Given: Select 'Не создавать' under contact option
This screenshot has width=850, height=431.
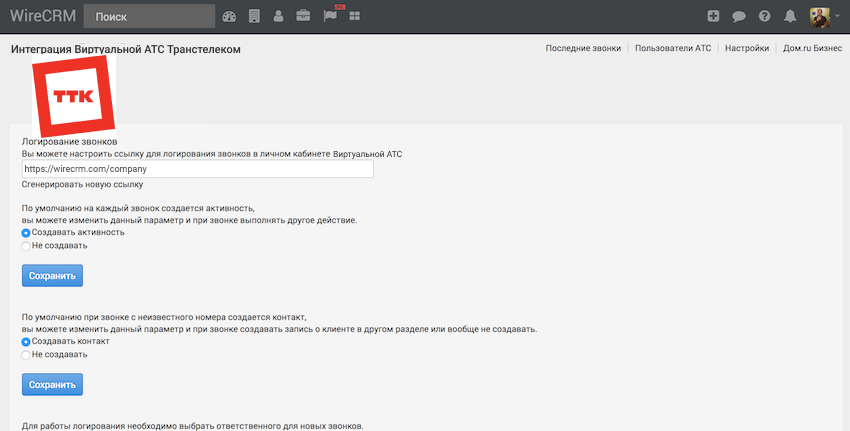Looking at the screenshot, I should click(x=26, y=354).
